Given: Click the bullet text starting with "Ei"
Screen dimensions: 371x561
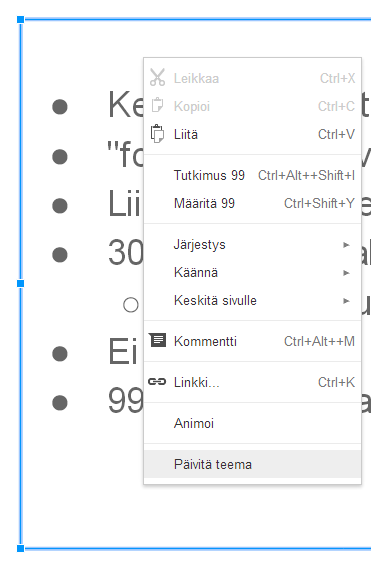Looking at the screenshot, I should (123, 352).
